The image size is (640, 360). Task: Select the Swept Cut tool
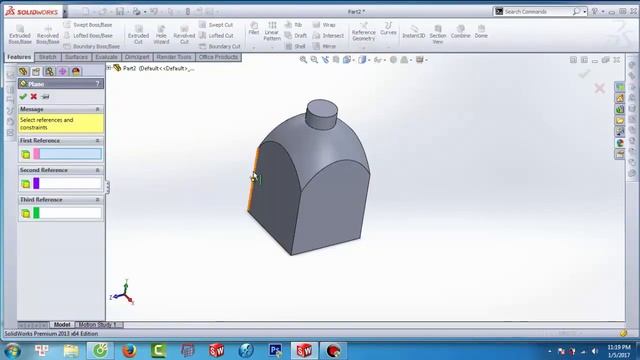point(216,25)
